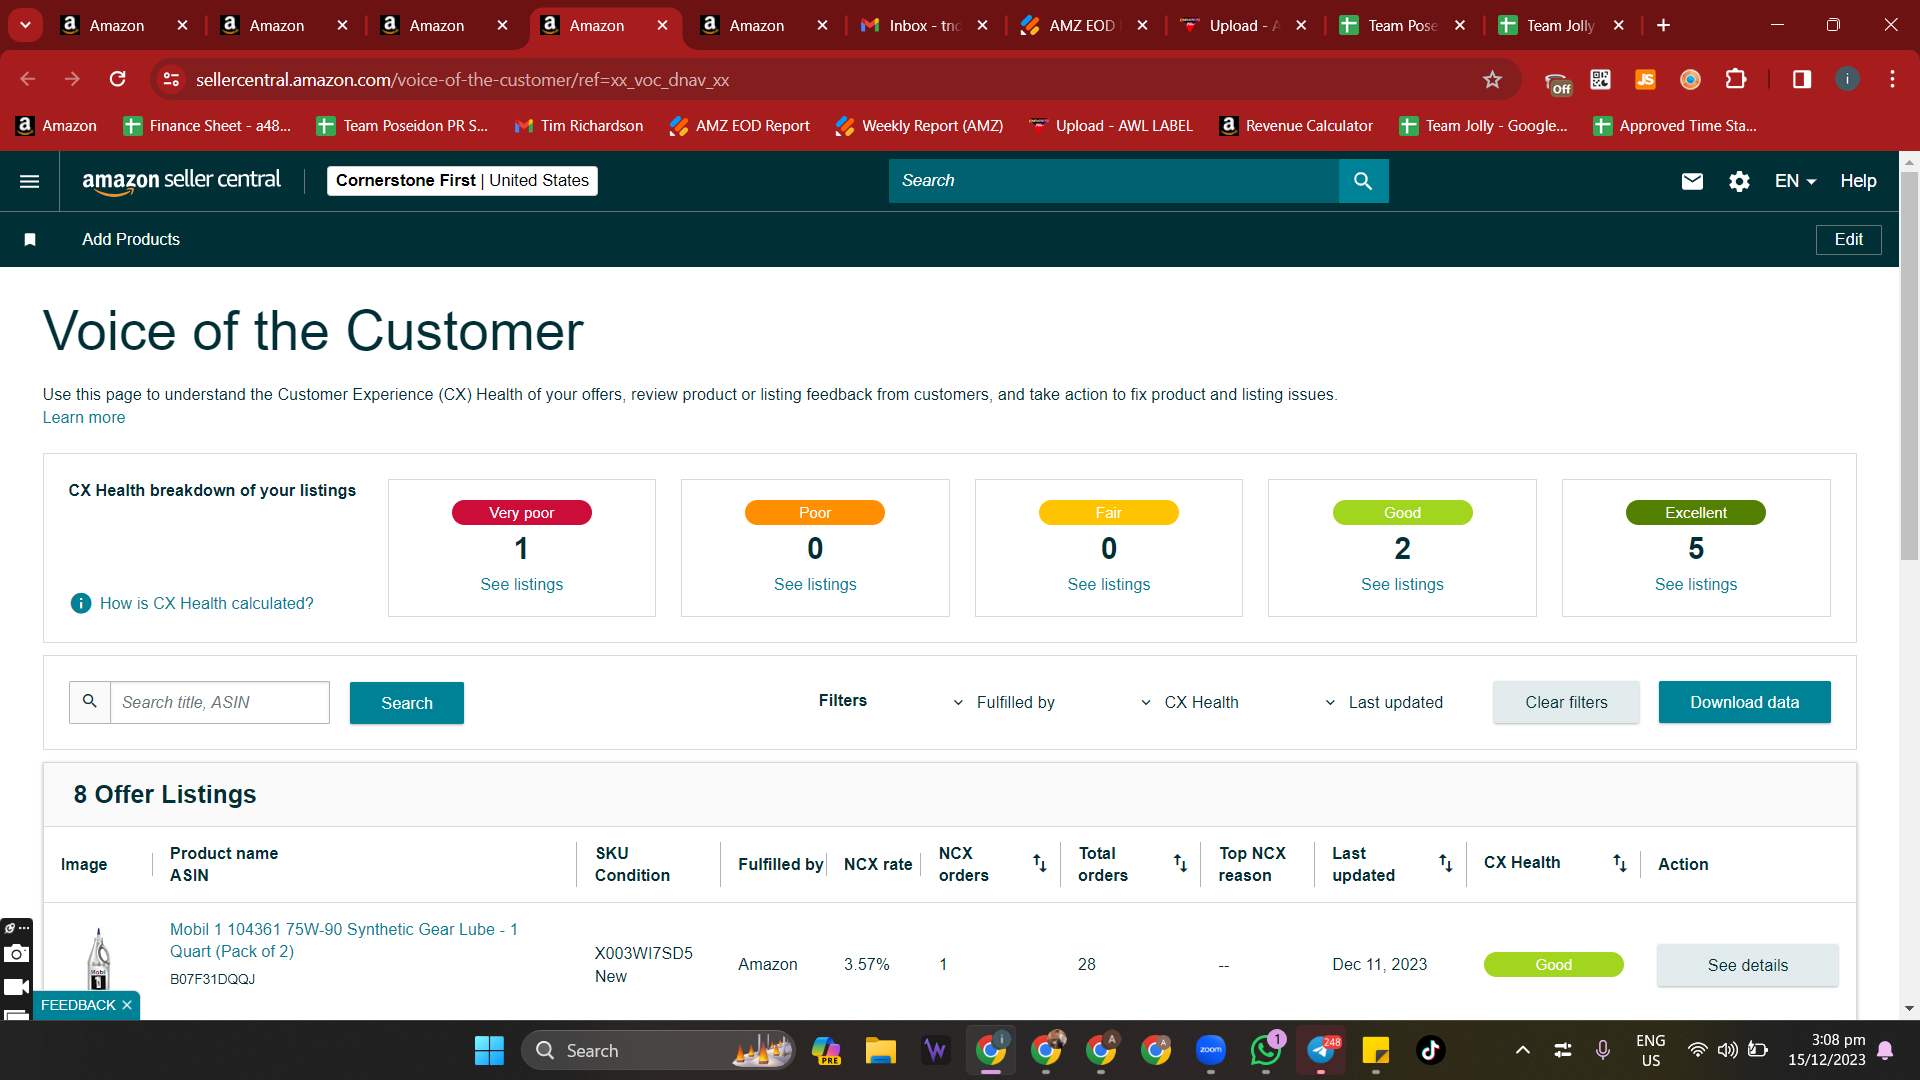Open File Explorer from the taskbar

tap(880, 1050)
